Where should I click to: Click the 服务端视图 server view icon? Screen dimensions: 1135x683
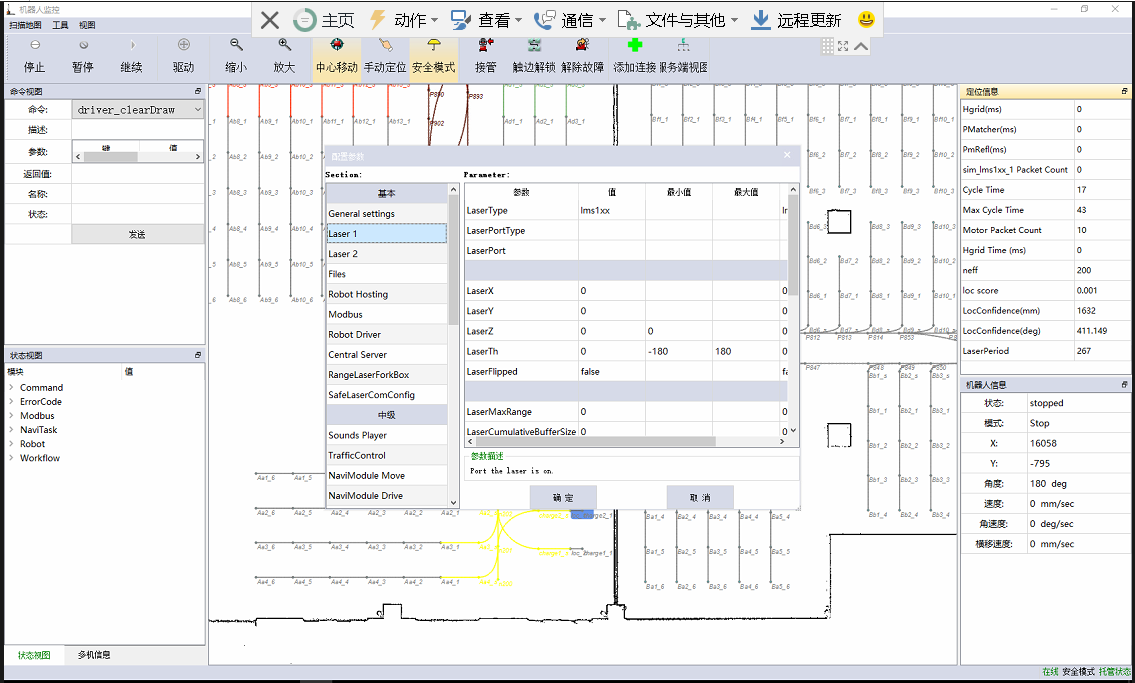tap(683, 46)
